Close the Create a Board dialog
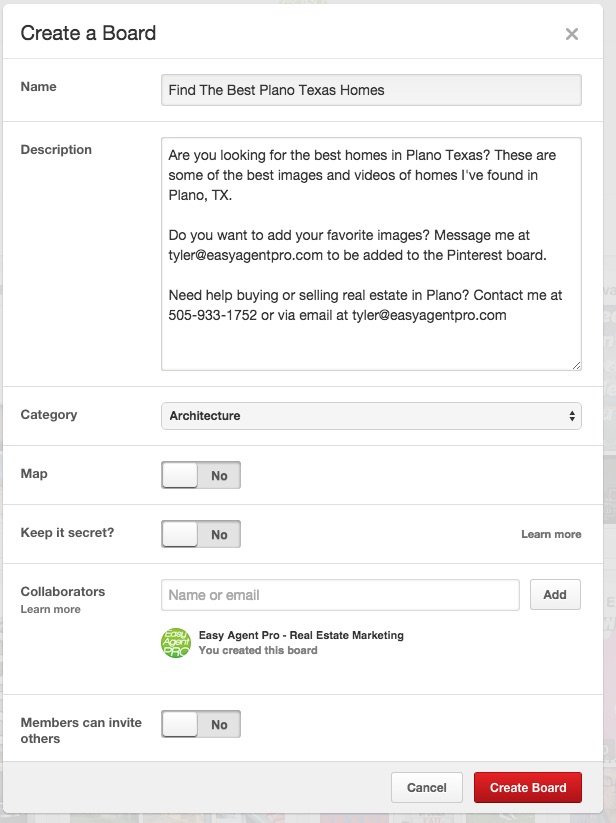 tap(572, 34)
